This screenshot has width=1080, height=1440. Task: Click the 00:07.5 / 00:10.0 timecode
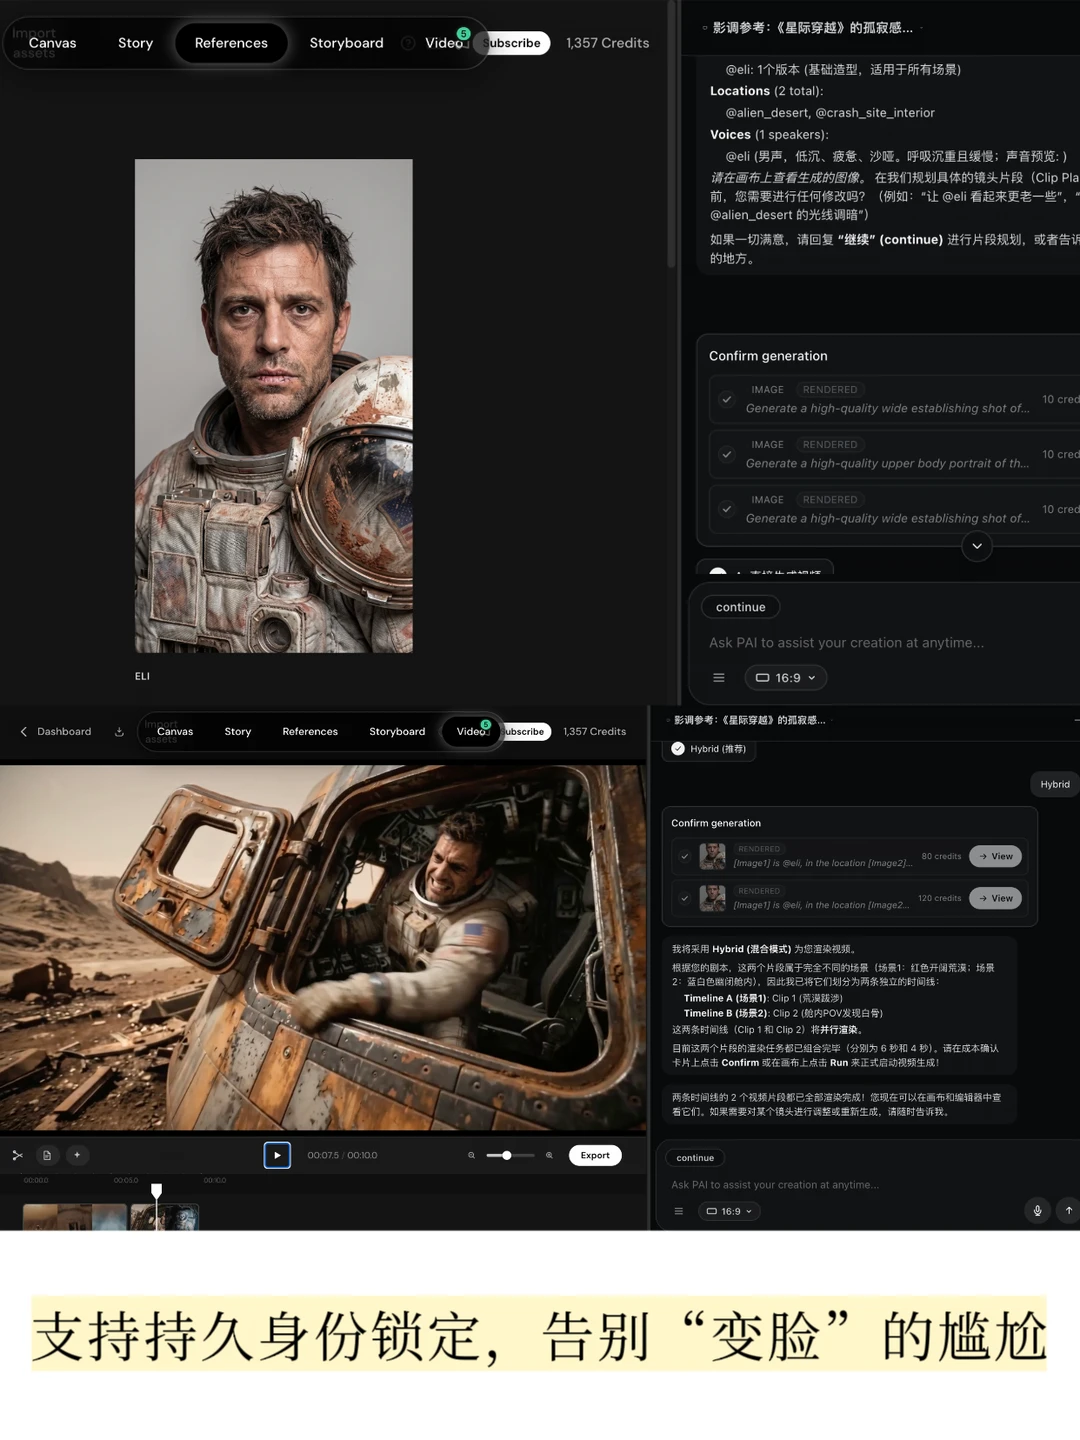click(x=342, y=1155)
